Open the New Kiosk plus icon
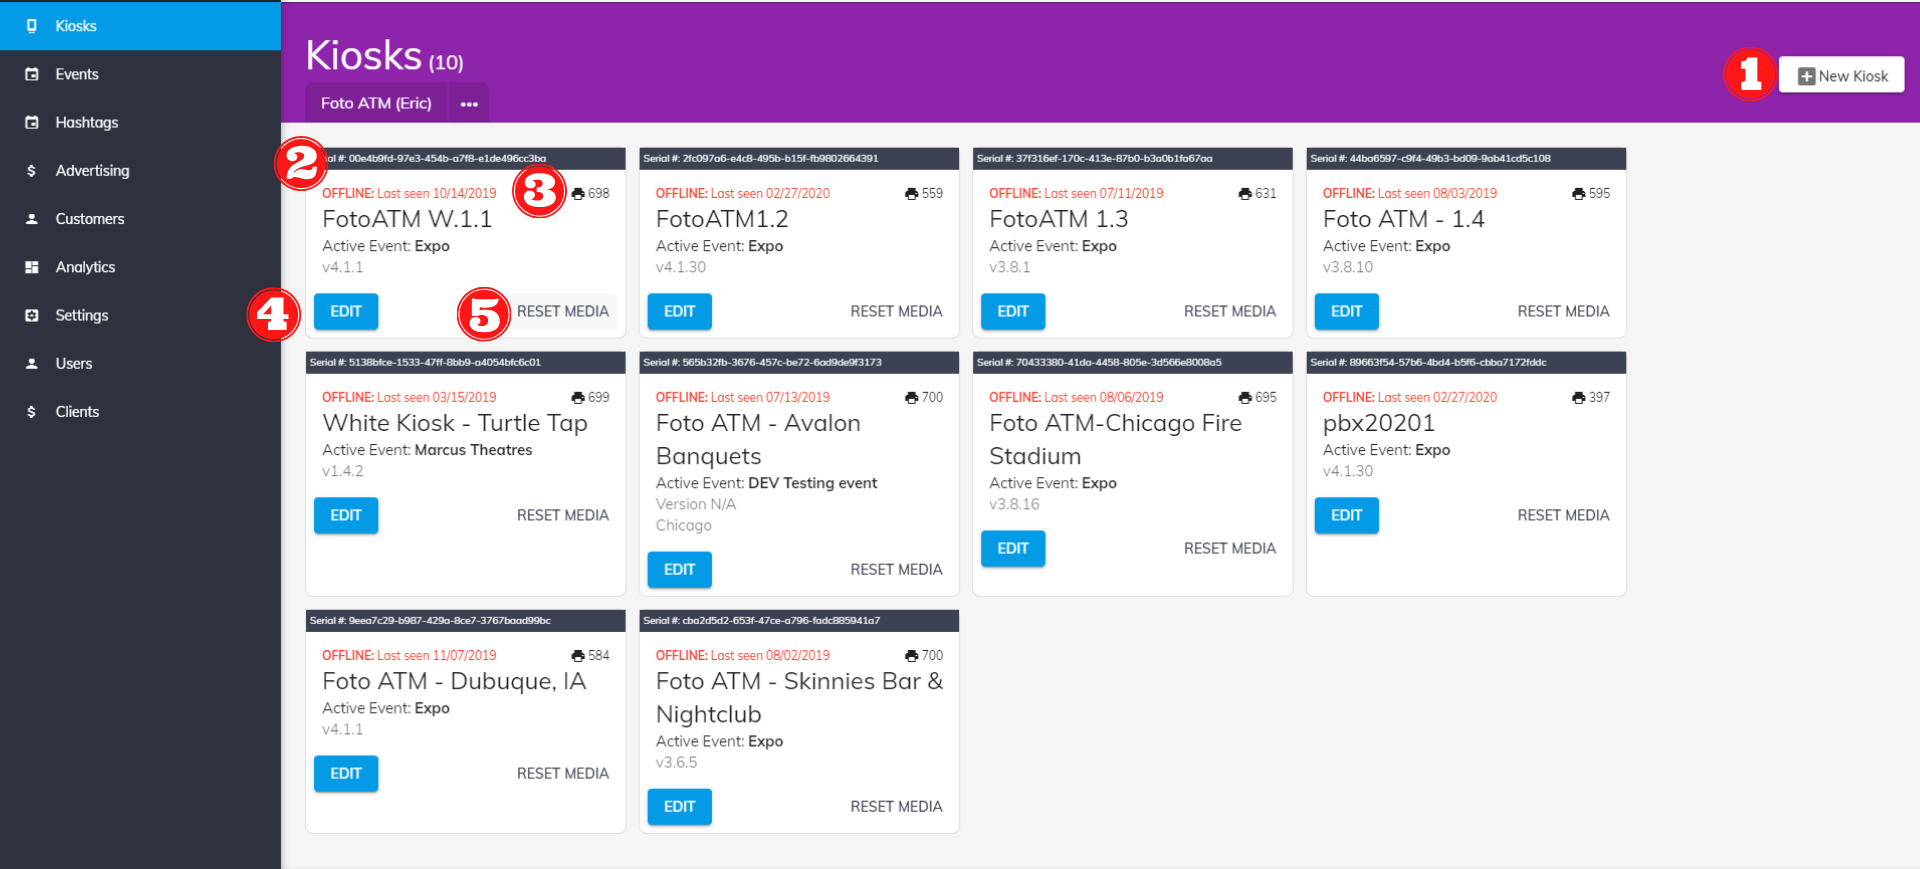The height and width of the screenshot is (869, 1920). [x=1806, y=74]
